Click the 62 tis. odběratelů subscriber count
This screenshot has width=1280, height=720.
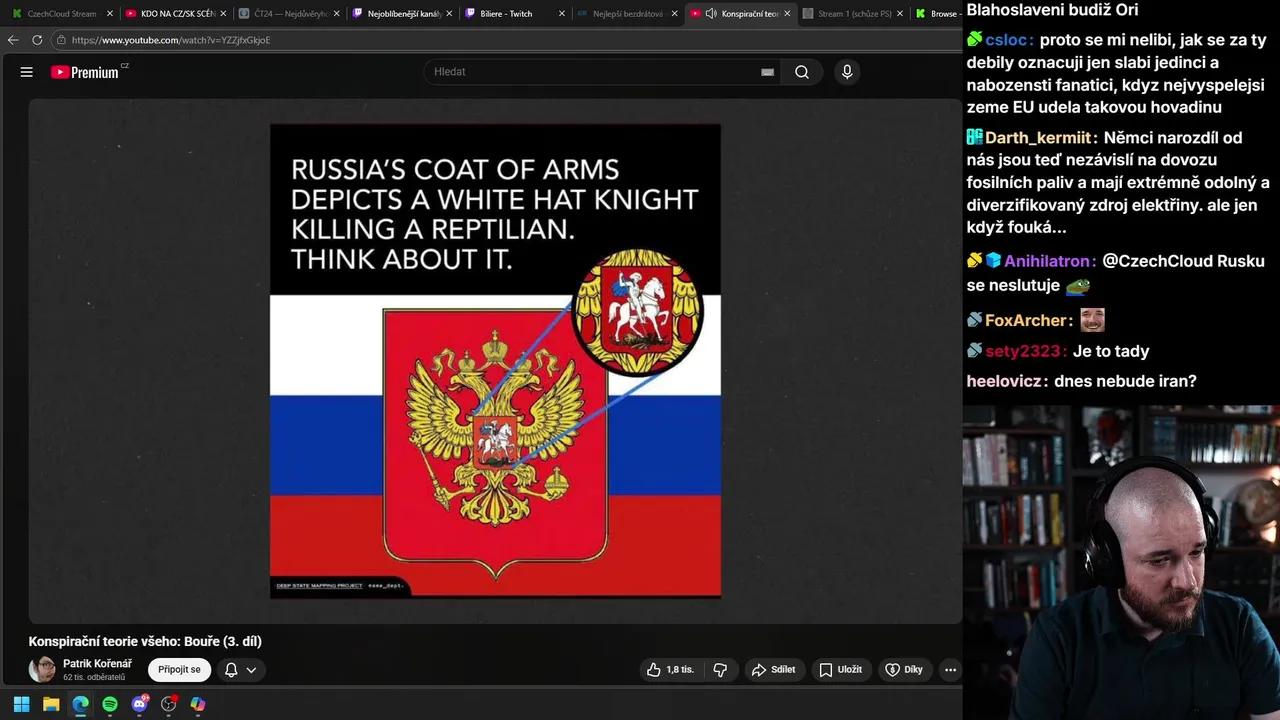(94, 678)
